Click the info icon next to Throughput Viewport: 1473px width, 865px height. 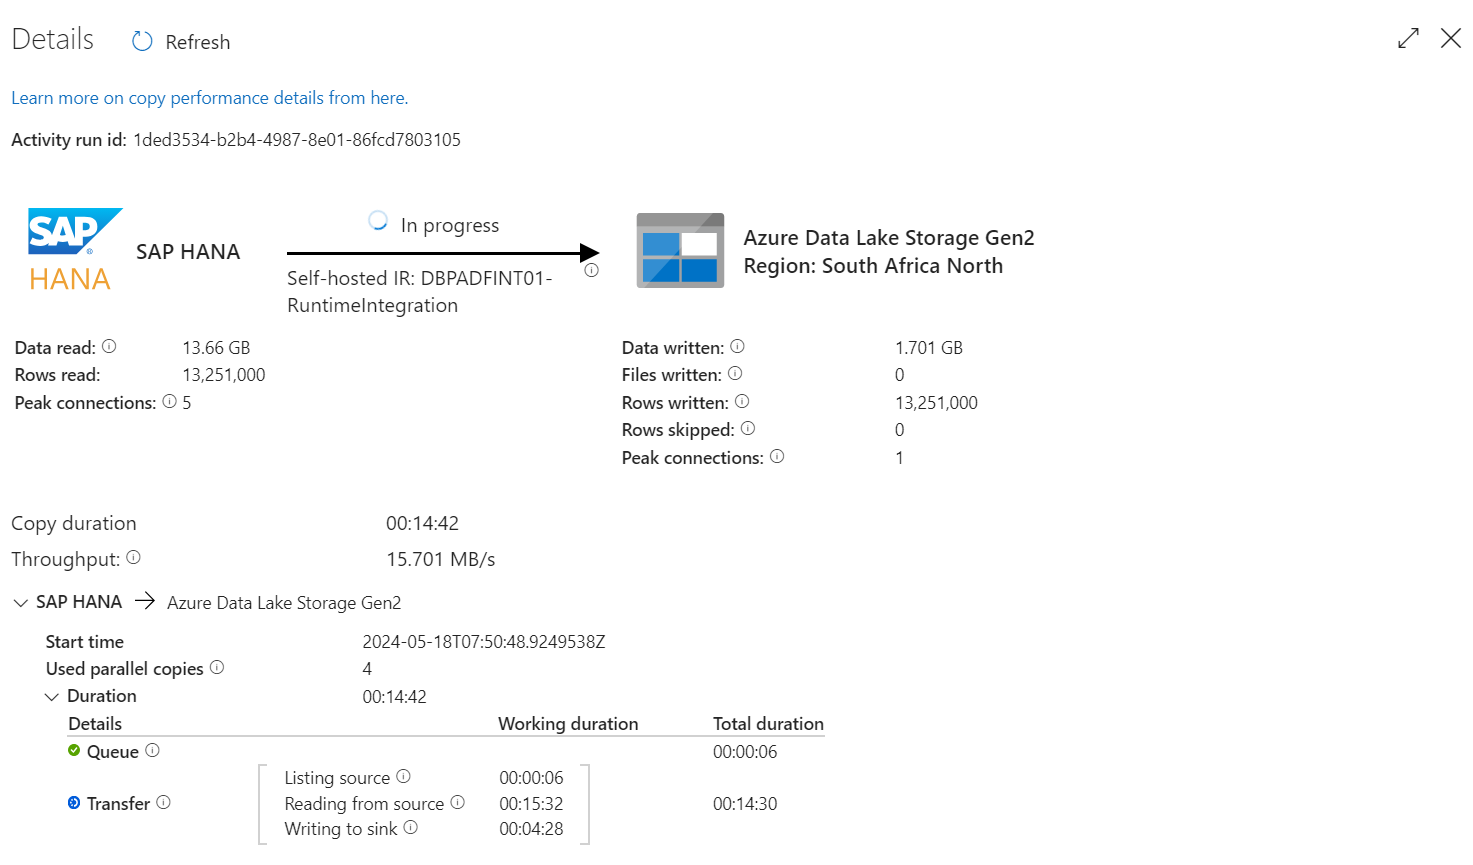tap(133, 557)
